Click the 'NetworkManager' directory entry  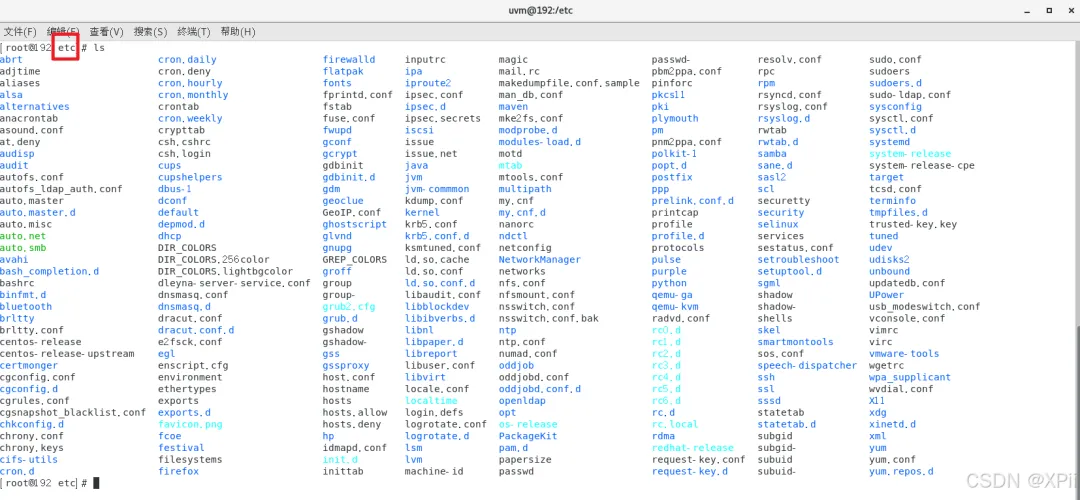point(539,260)
